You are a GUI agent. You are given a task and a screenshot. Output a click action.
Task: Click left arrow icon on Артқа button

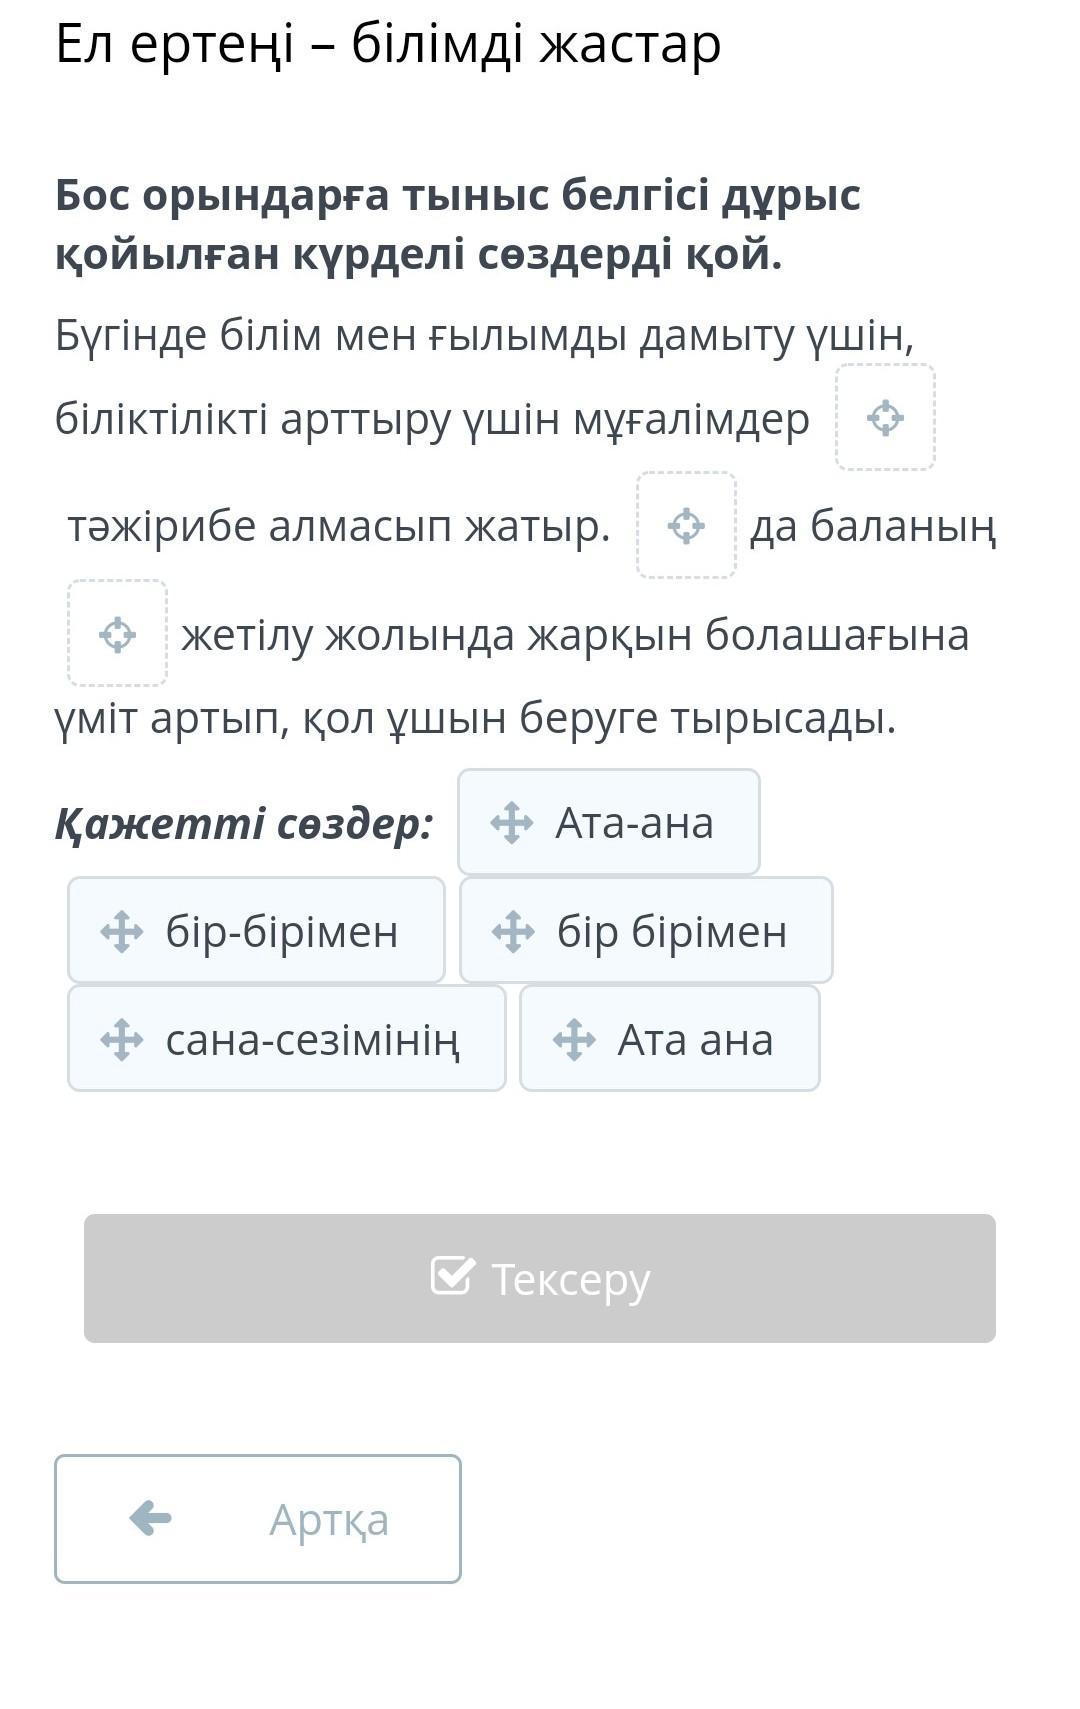151,1518
